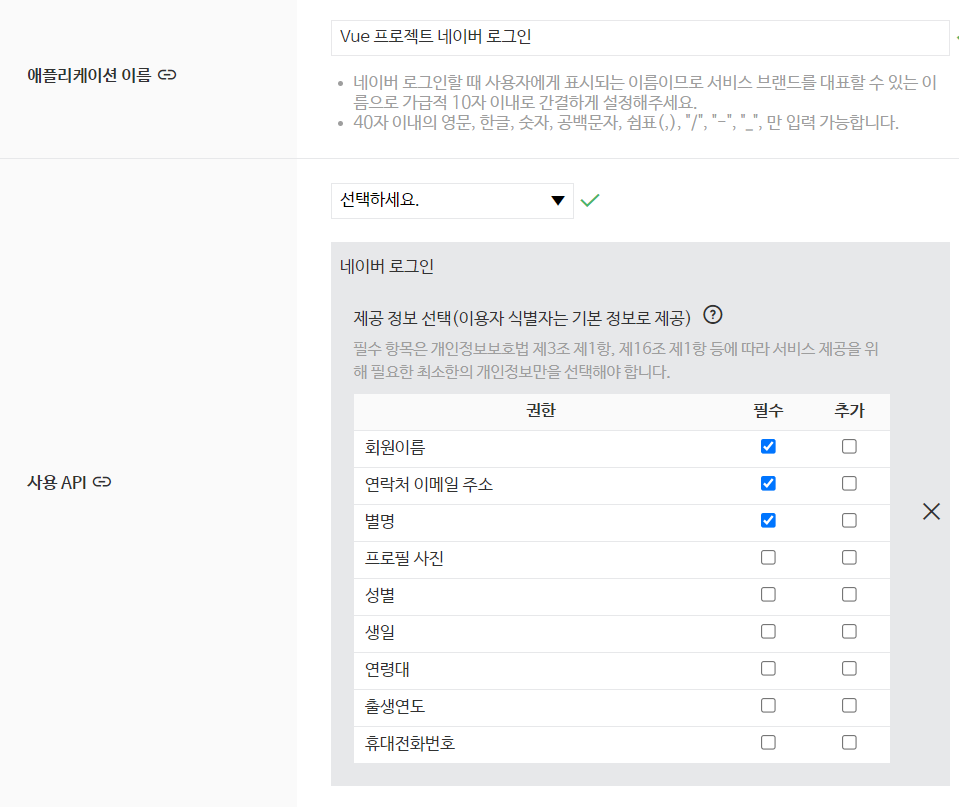Image resolution: width=959 pixels, height=807 pixels.
Task: Check 필수 for 휴대전화번호
Action: tap(768, 743)
